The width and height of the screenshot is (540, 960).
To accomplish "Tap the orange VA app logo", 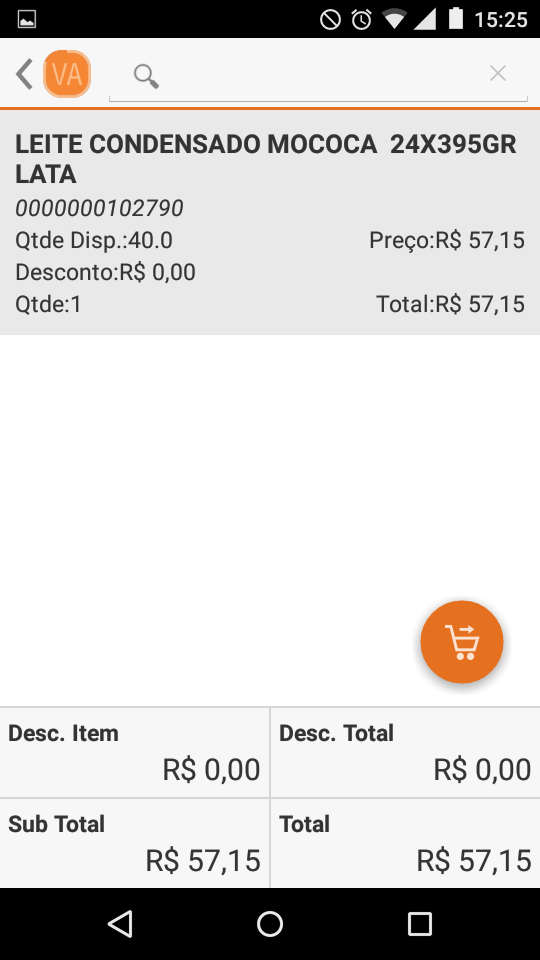I will [67, 74].
